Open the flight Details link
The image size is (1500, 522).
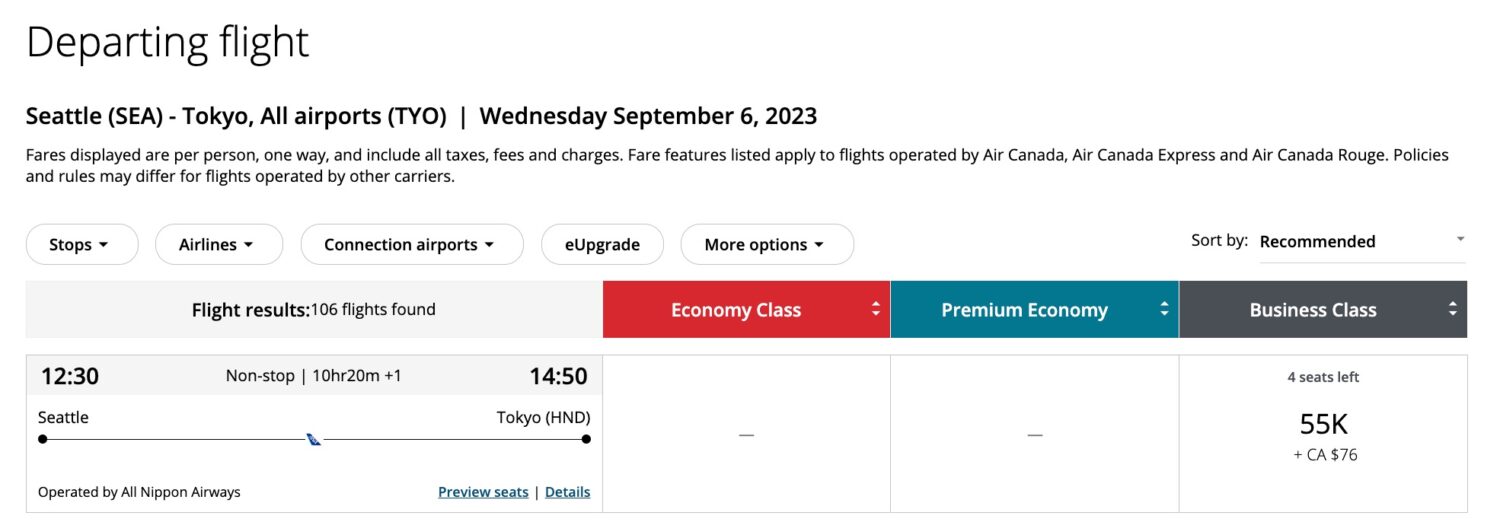click(x=567, y=492)
